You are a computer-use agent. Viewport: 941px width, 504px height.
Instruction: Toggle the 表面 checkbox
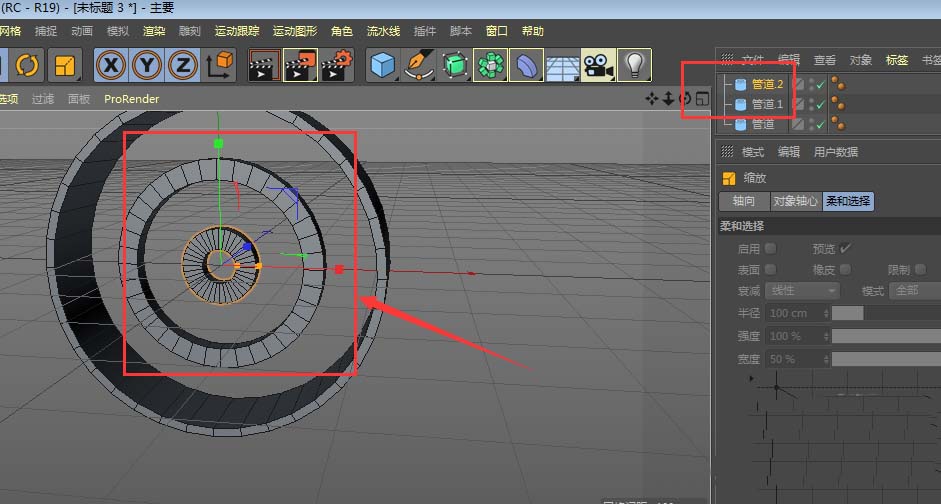[771, 269]
